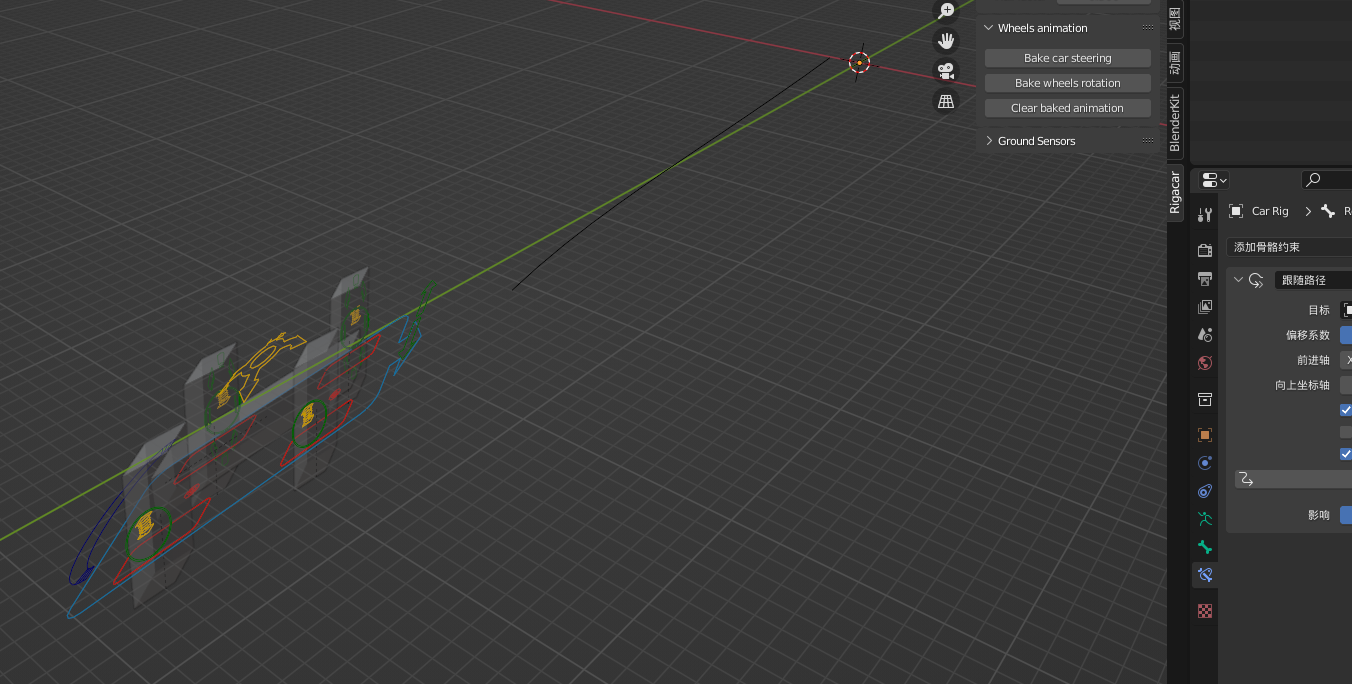Open the Scene properties tab
The height and width of the screenshot is (684, 1352).
coord(1205,334)
